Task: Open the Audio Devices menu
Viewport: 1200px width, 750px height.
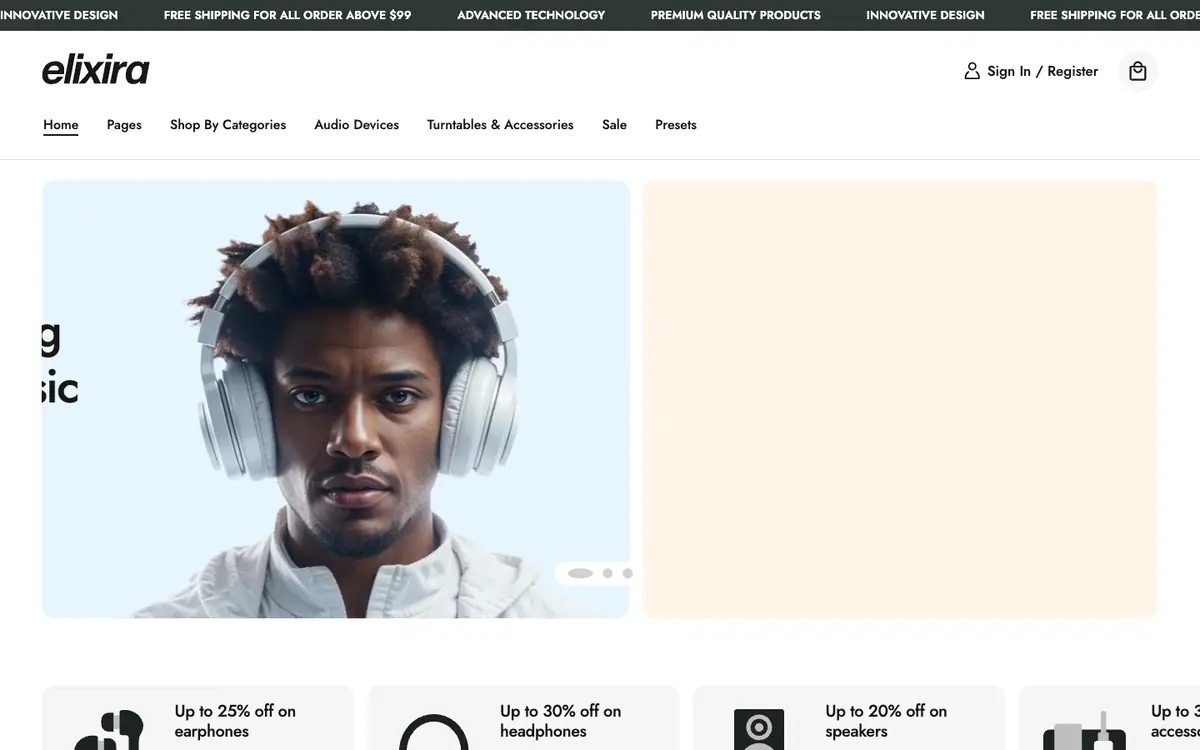Action: click(357, 125)
